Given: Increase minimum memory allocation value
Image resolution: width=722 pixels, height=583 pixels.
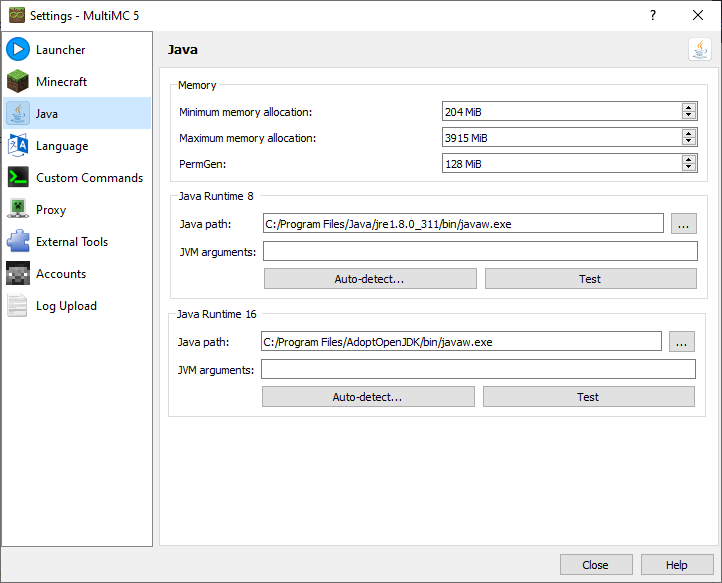Looking at the screenshot, I should click(688, 107).
